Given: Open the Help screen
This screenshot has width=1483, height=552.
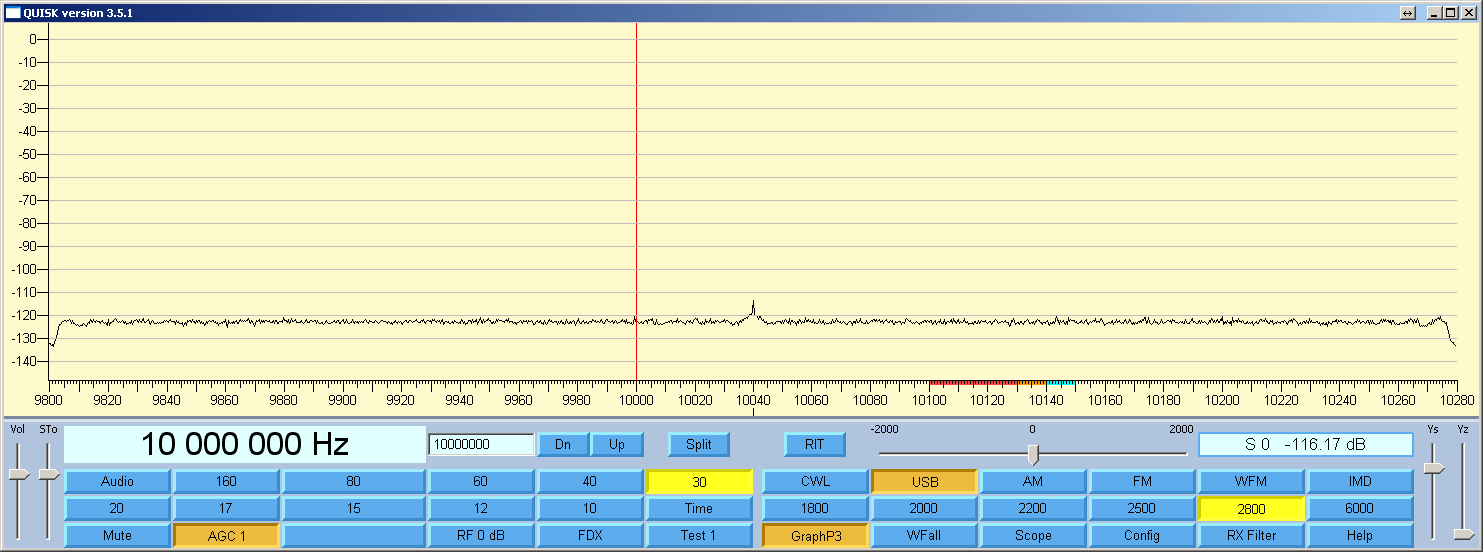Looking at the screenshot, I should pos(1360,535).
